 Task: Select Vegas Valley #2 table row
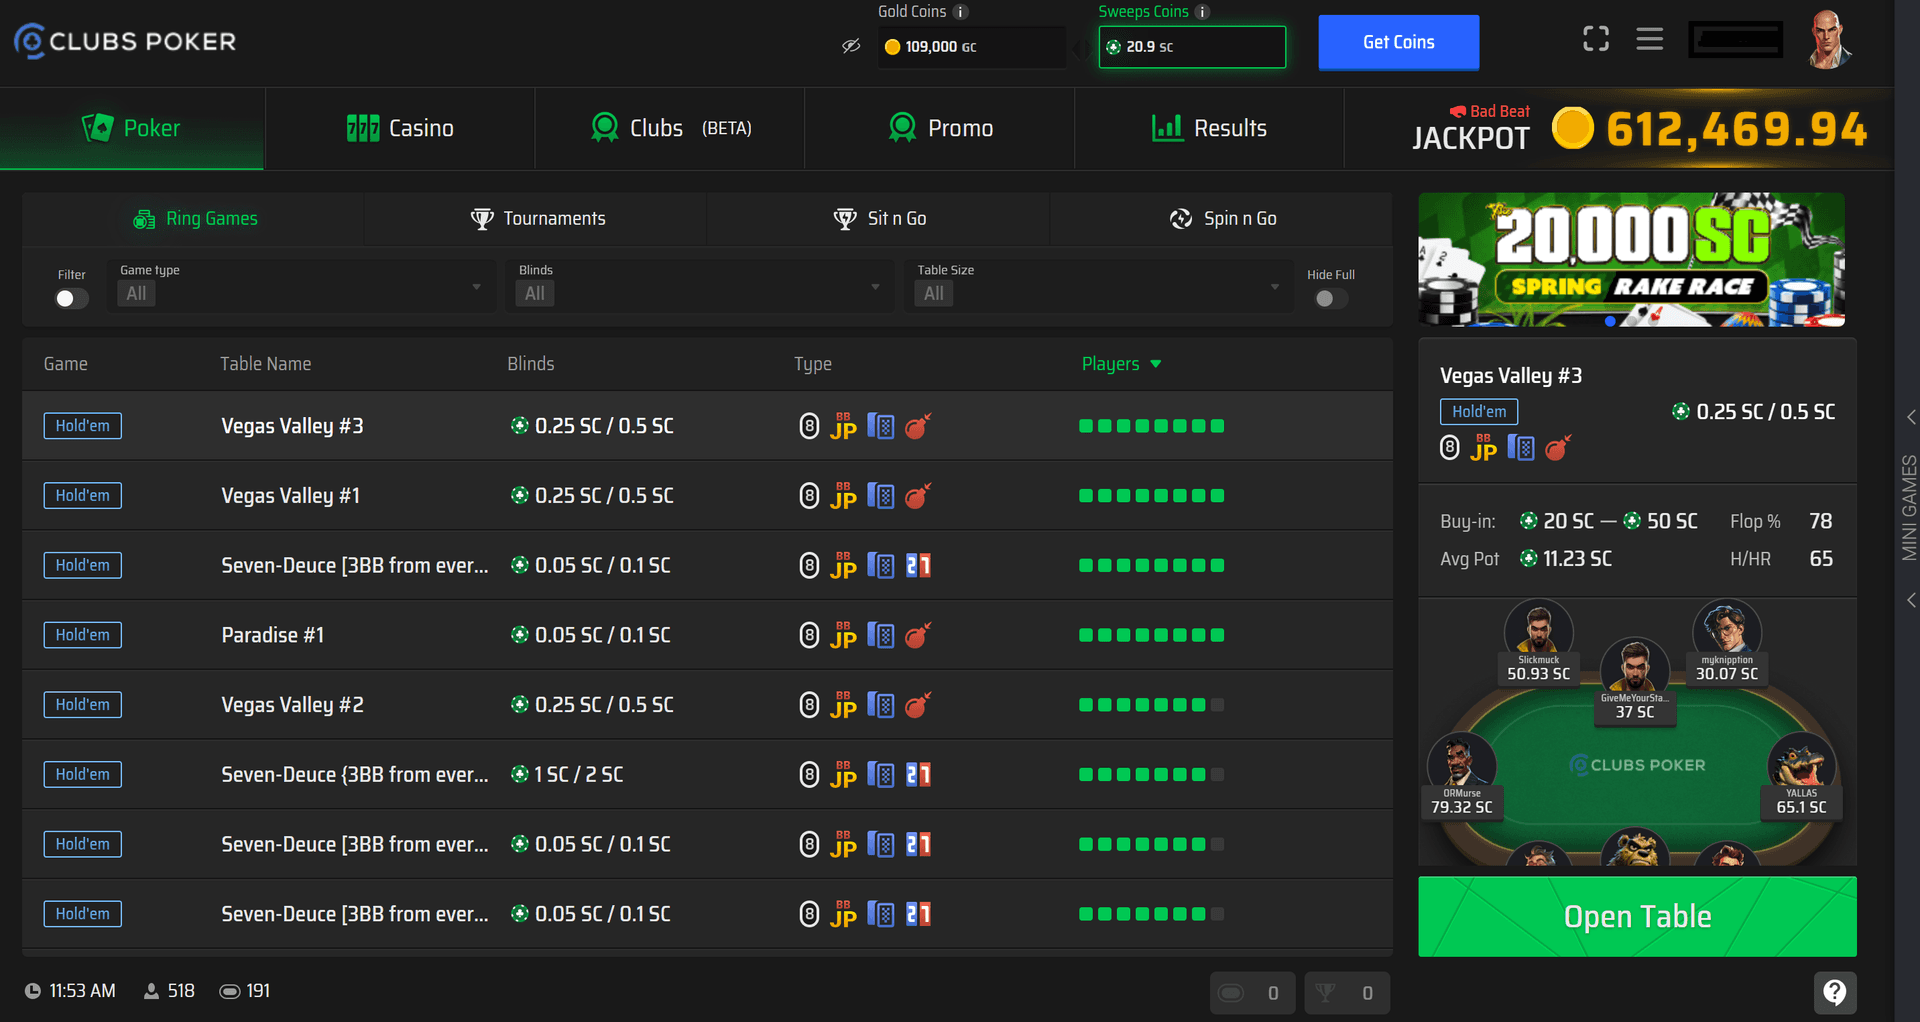pos(707,705)
